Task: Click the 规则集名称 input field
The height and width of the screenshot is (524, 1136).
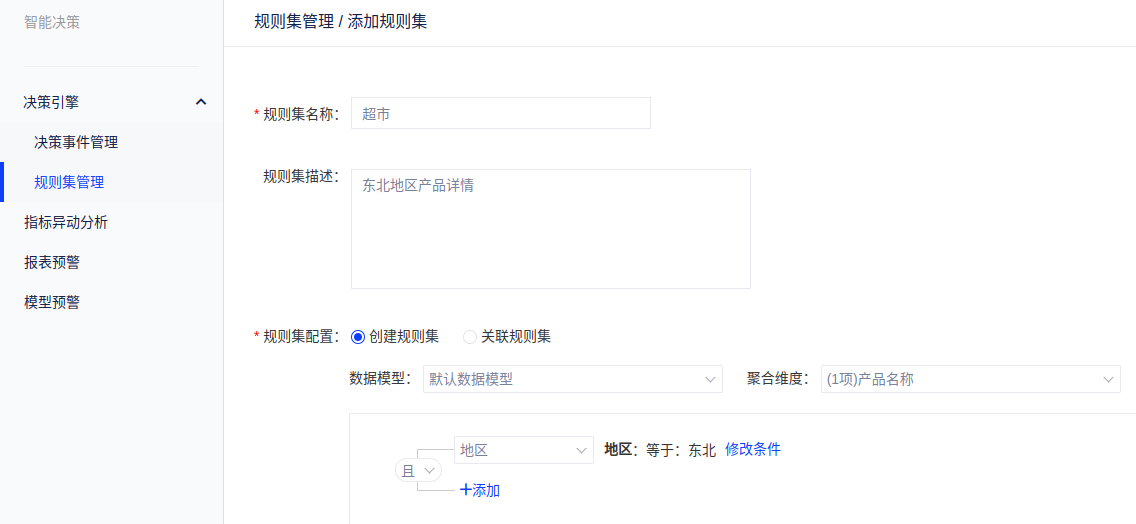Action: tap(500, 113)
